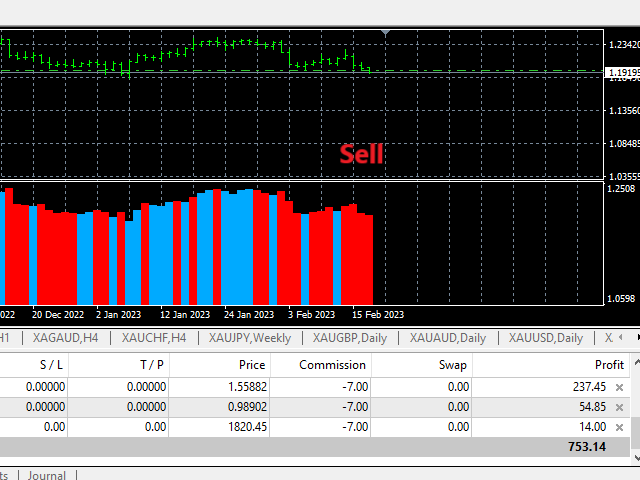This screenshot has height=480, width=640.
Task: Click the T / P column header
Action: point(148,365)
